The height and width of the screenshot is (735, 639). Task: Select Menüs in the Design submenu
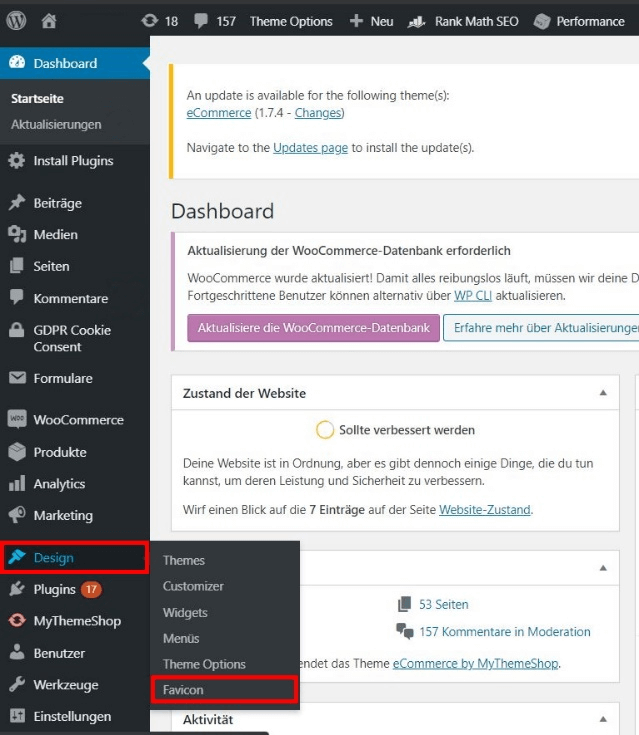click(x=181, y=638)
